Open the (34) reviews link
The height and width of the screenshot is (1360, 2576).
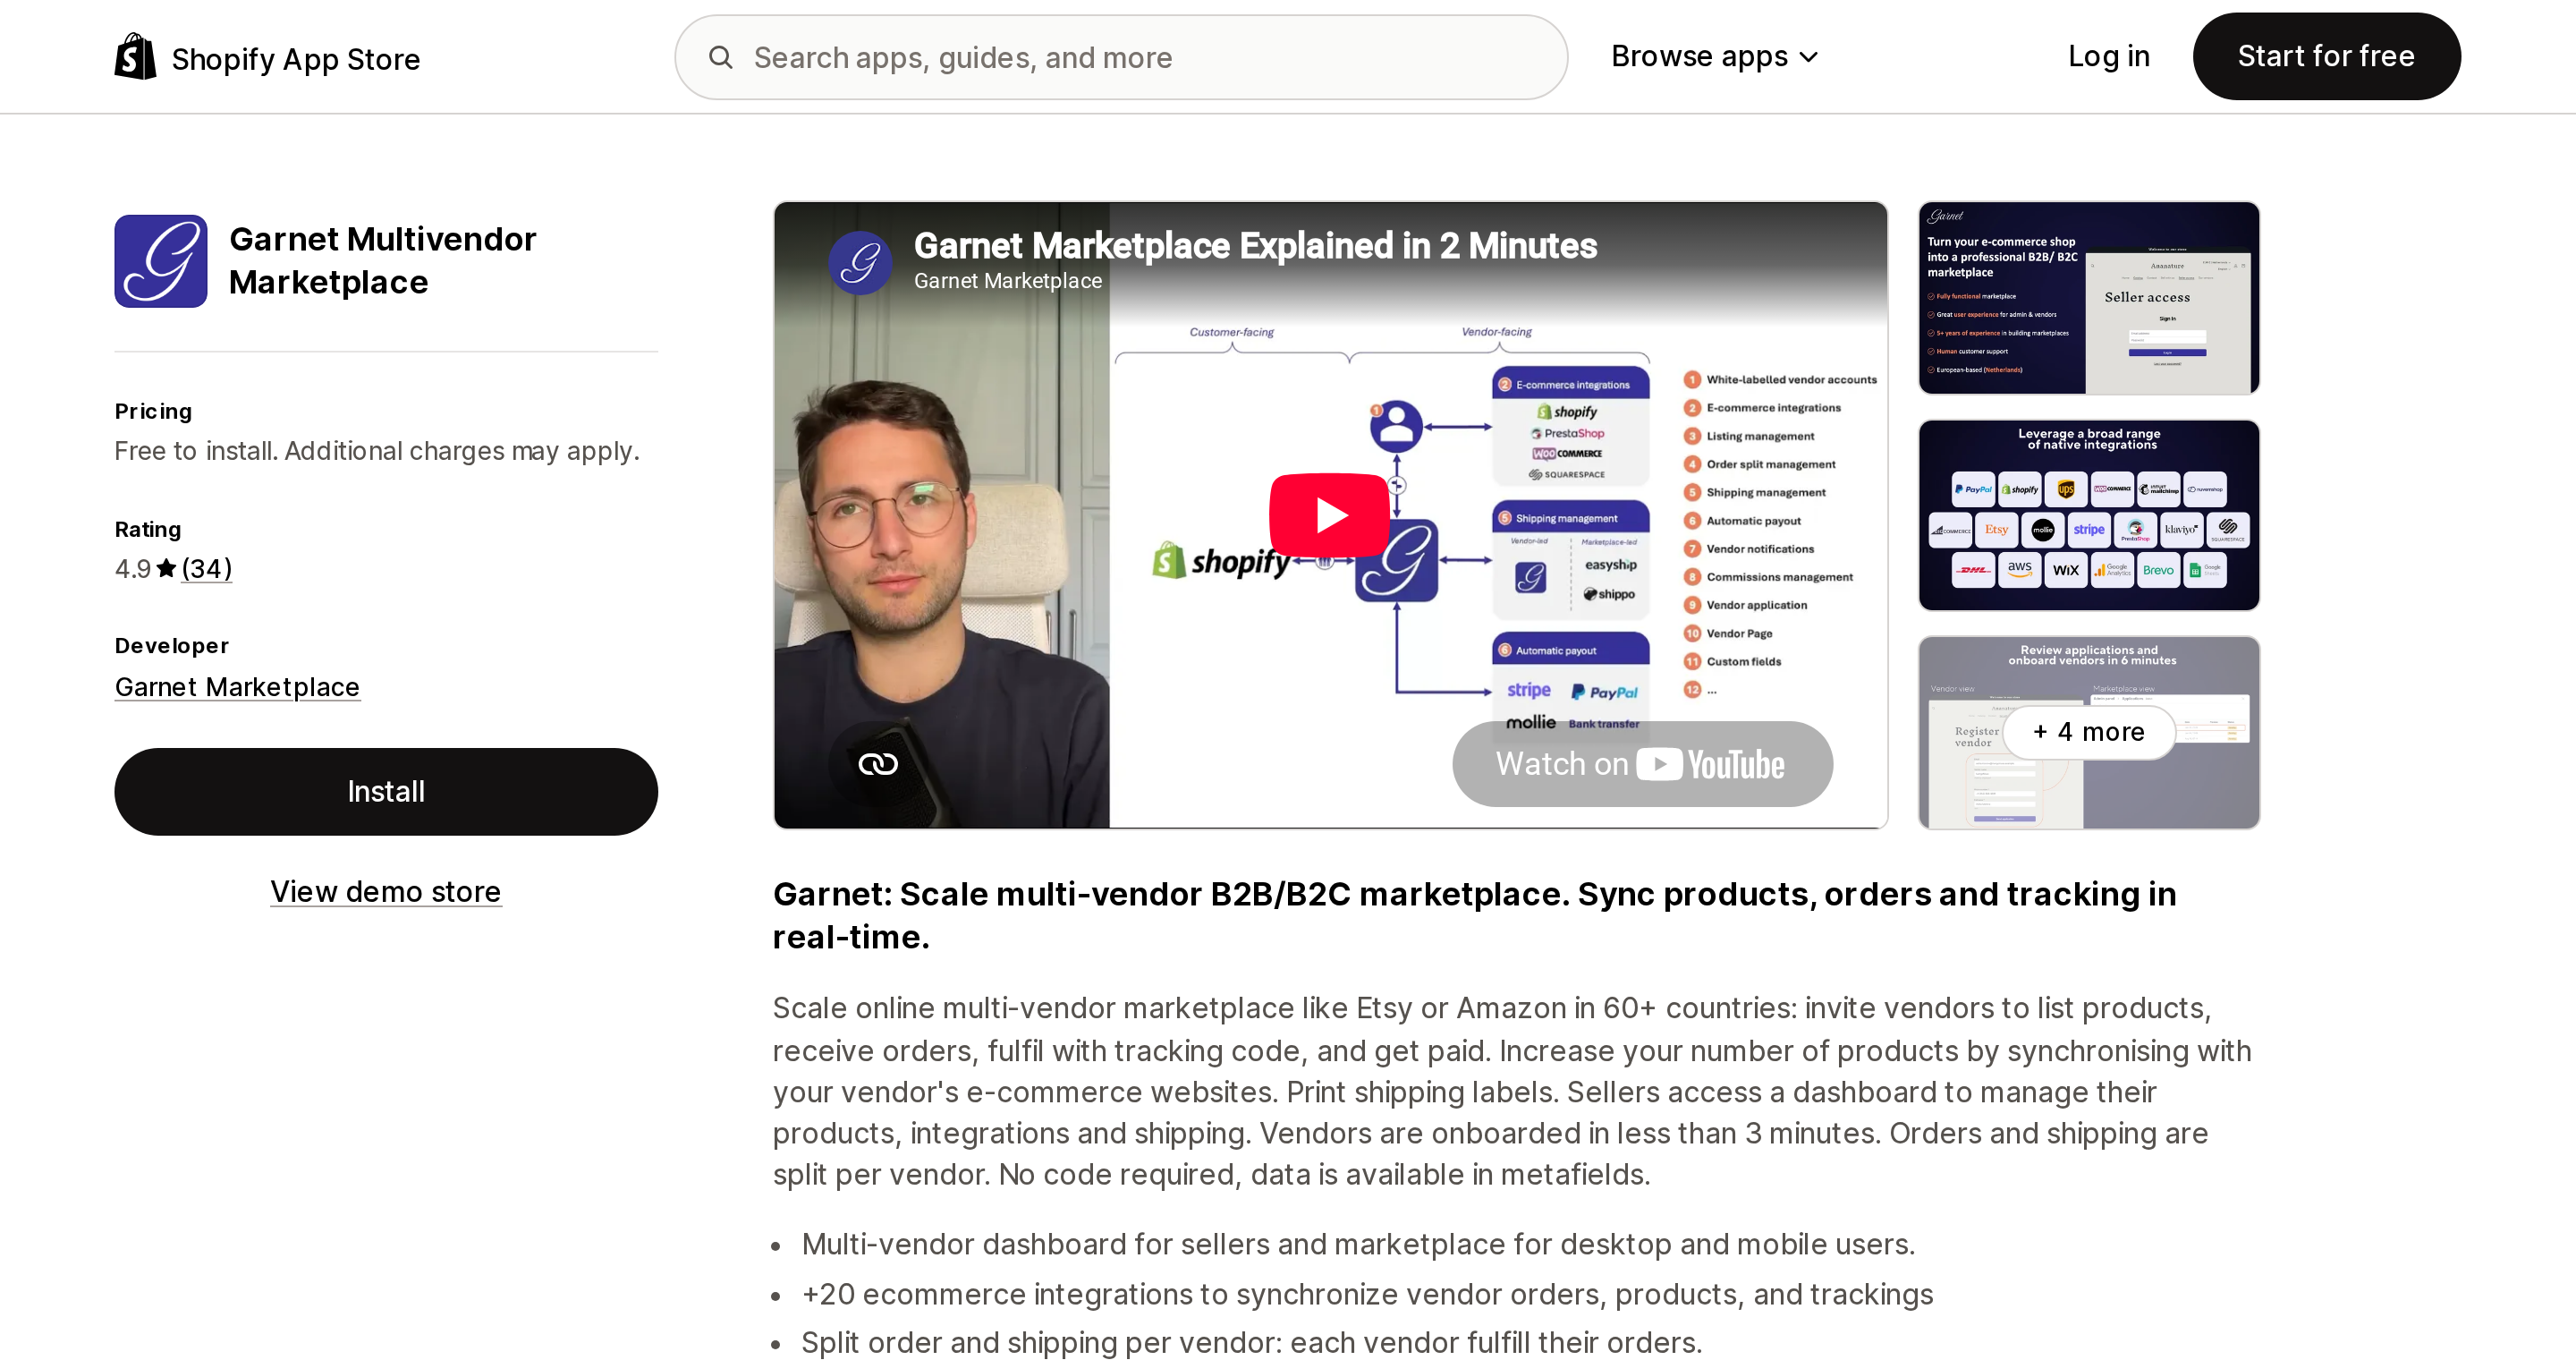click(x=206, y=568)
